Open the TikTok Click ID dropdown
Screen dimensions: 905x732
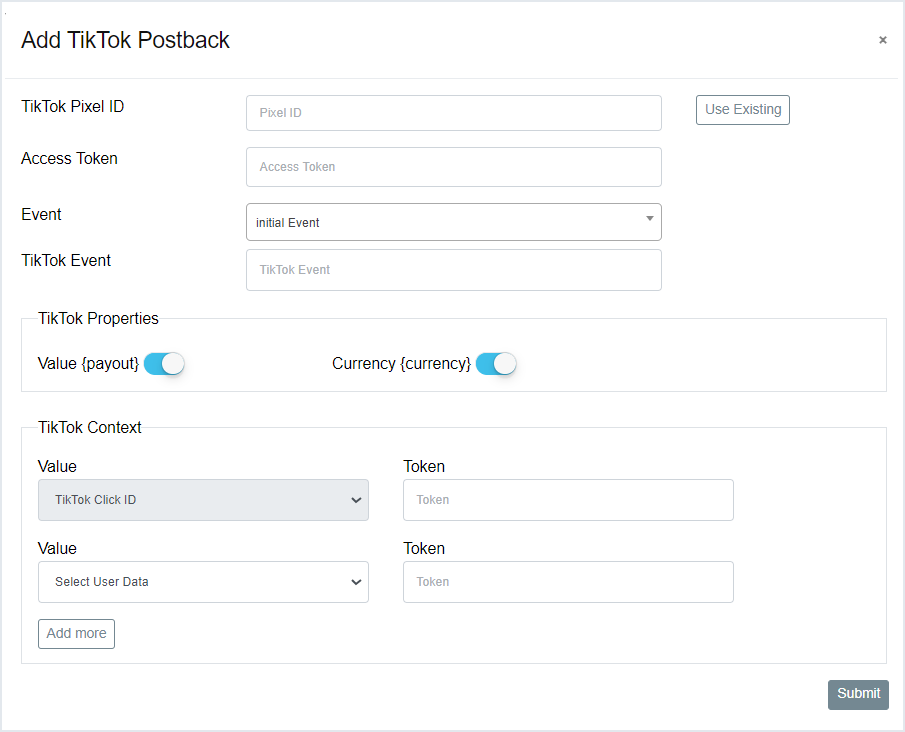tap(190, 500)
